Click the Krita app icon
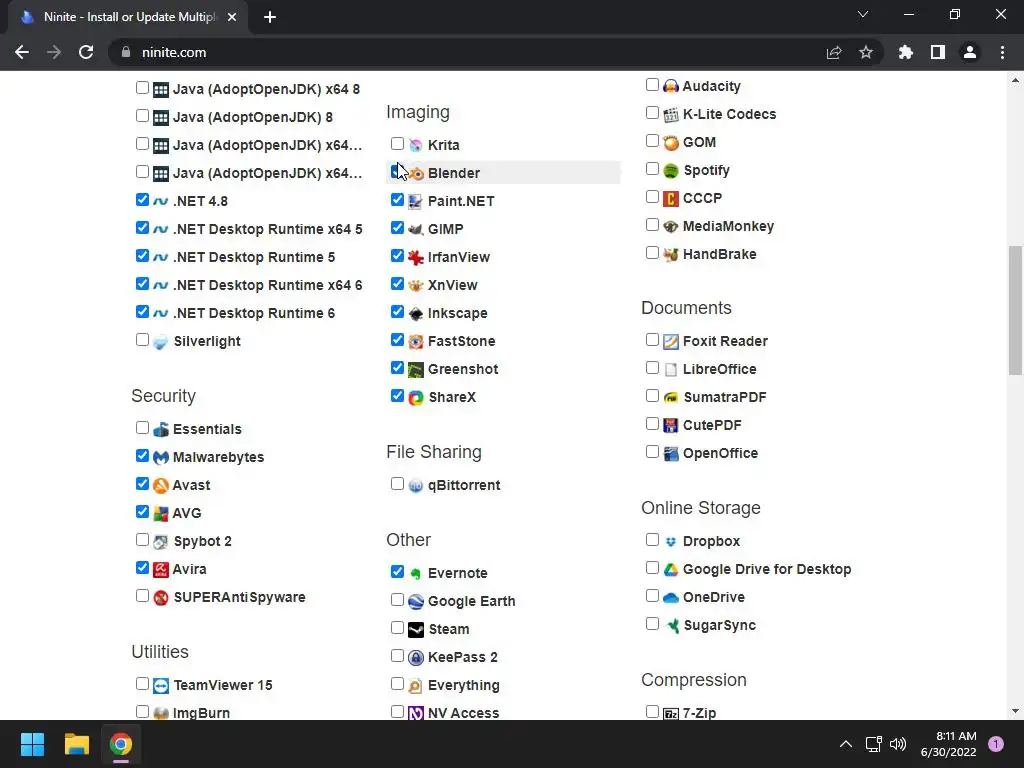 pos(415,145)
